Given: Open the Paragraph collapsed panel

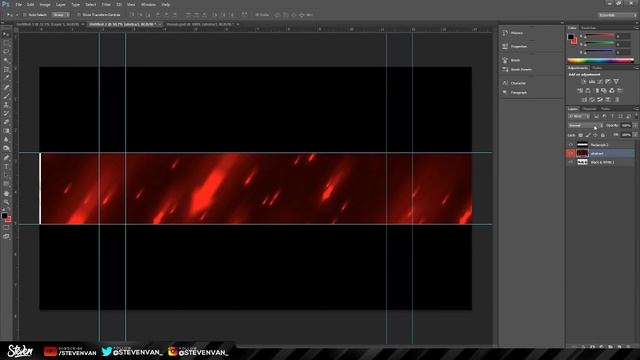Looking at the screenshot, I should (518, 93).
